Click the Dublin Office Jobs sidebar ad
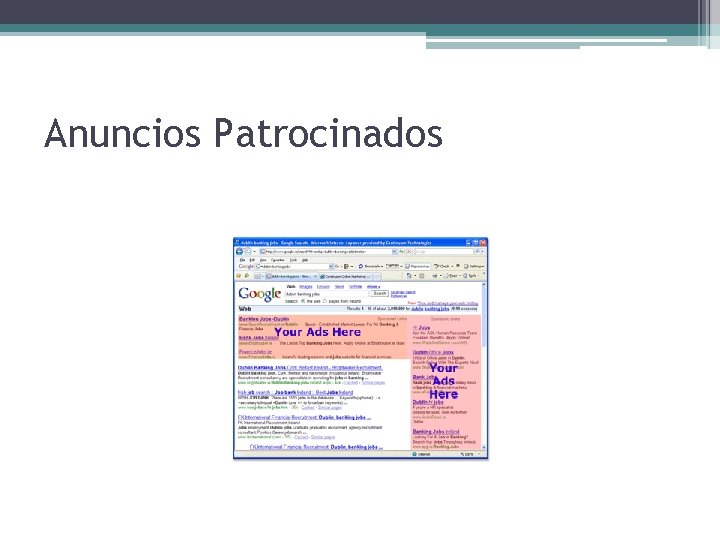This screenshot has height=540, width=720. pyautogui.click(x=433, y=352)
